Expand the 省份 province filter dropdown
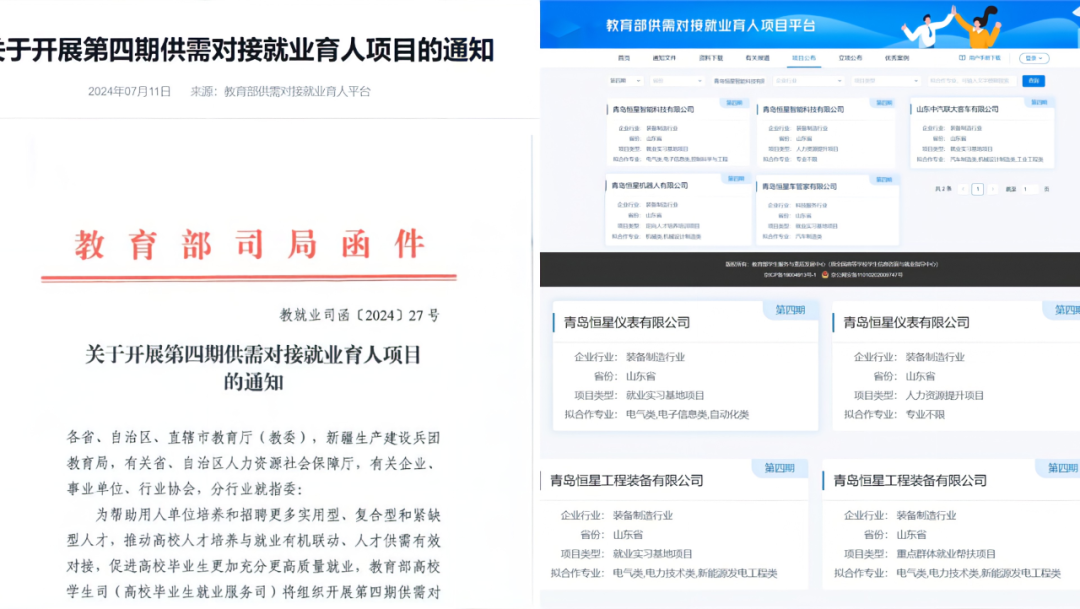Screen dimensions: 1080x609 [x=677, y=80]
